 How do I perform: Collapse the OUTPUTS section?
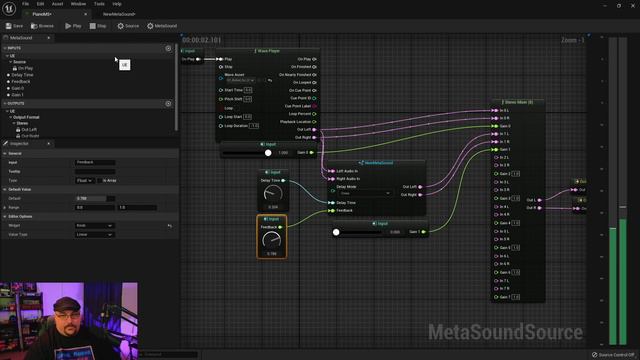5,104
